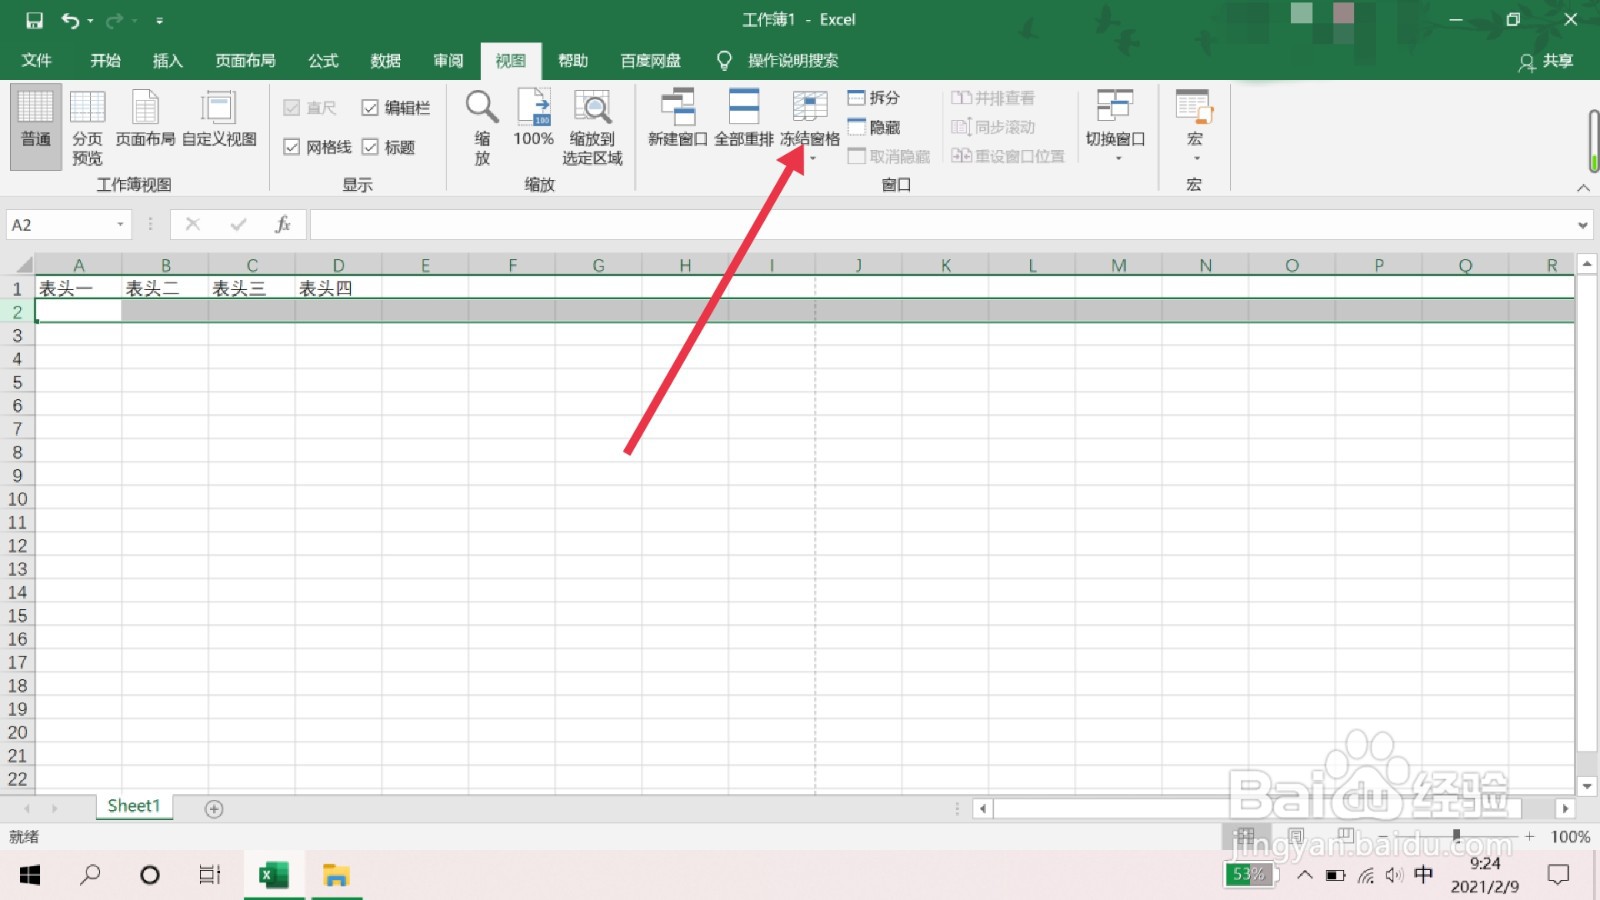Click into the formula bar input

[942, 225]
